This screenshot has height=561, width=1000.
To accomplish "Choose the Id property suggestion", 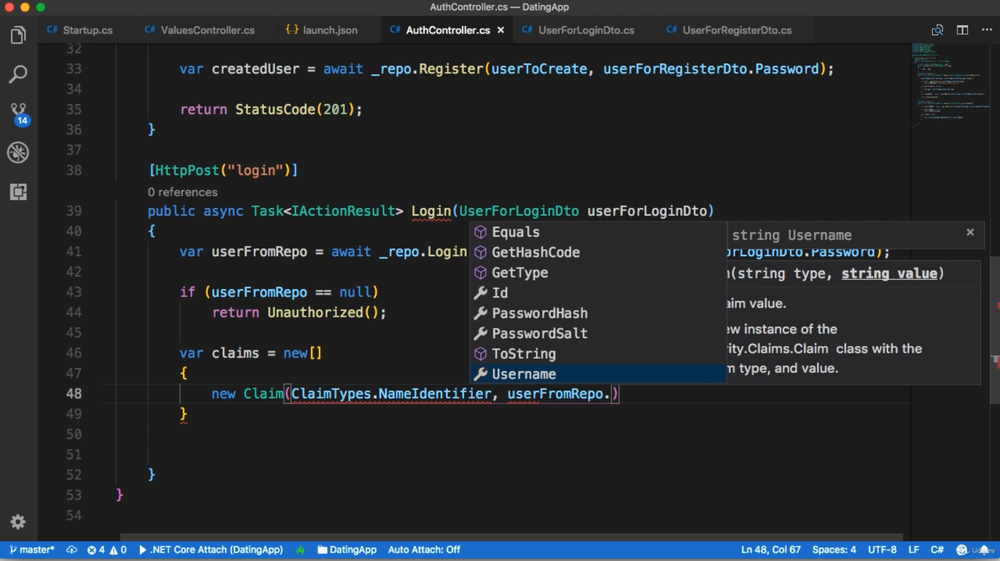I will click(x=598, y=293).
